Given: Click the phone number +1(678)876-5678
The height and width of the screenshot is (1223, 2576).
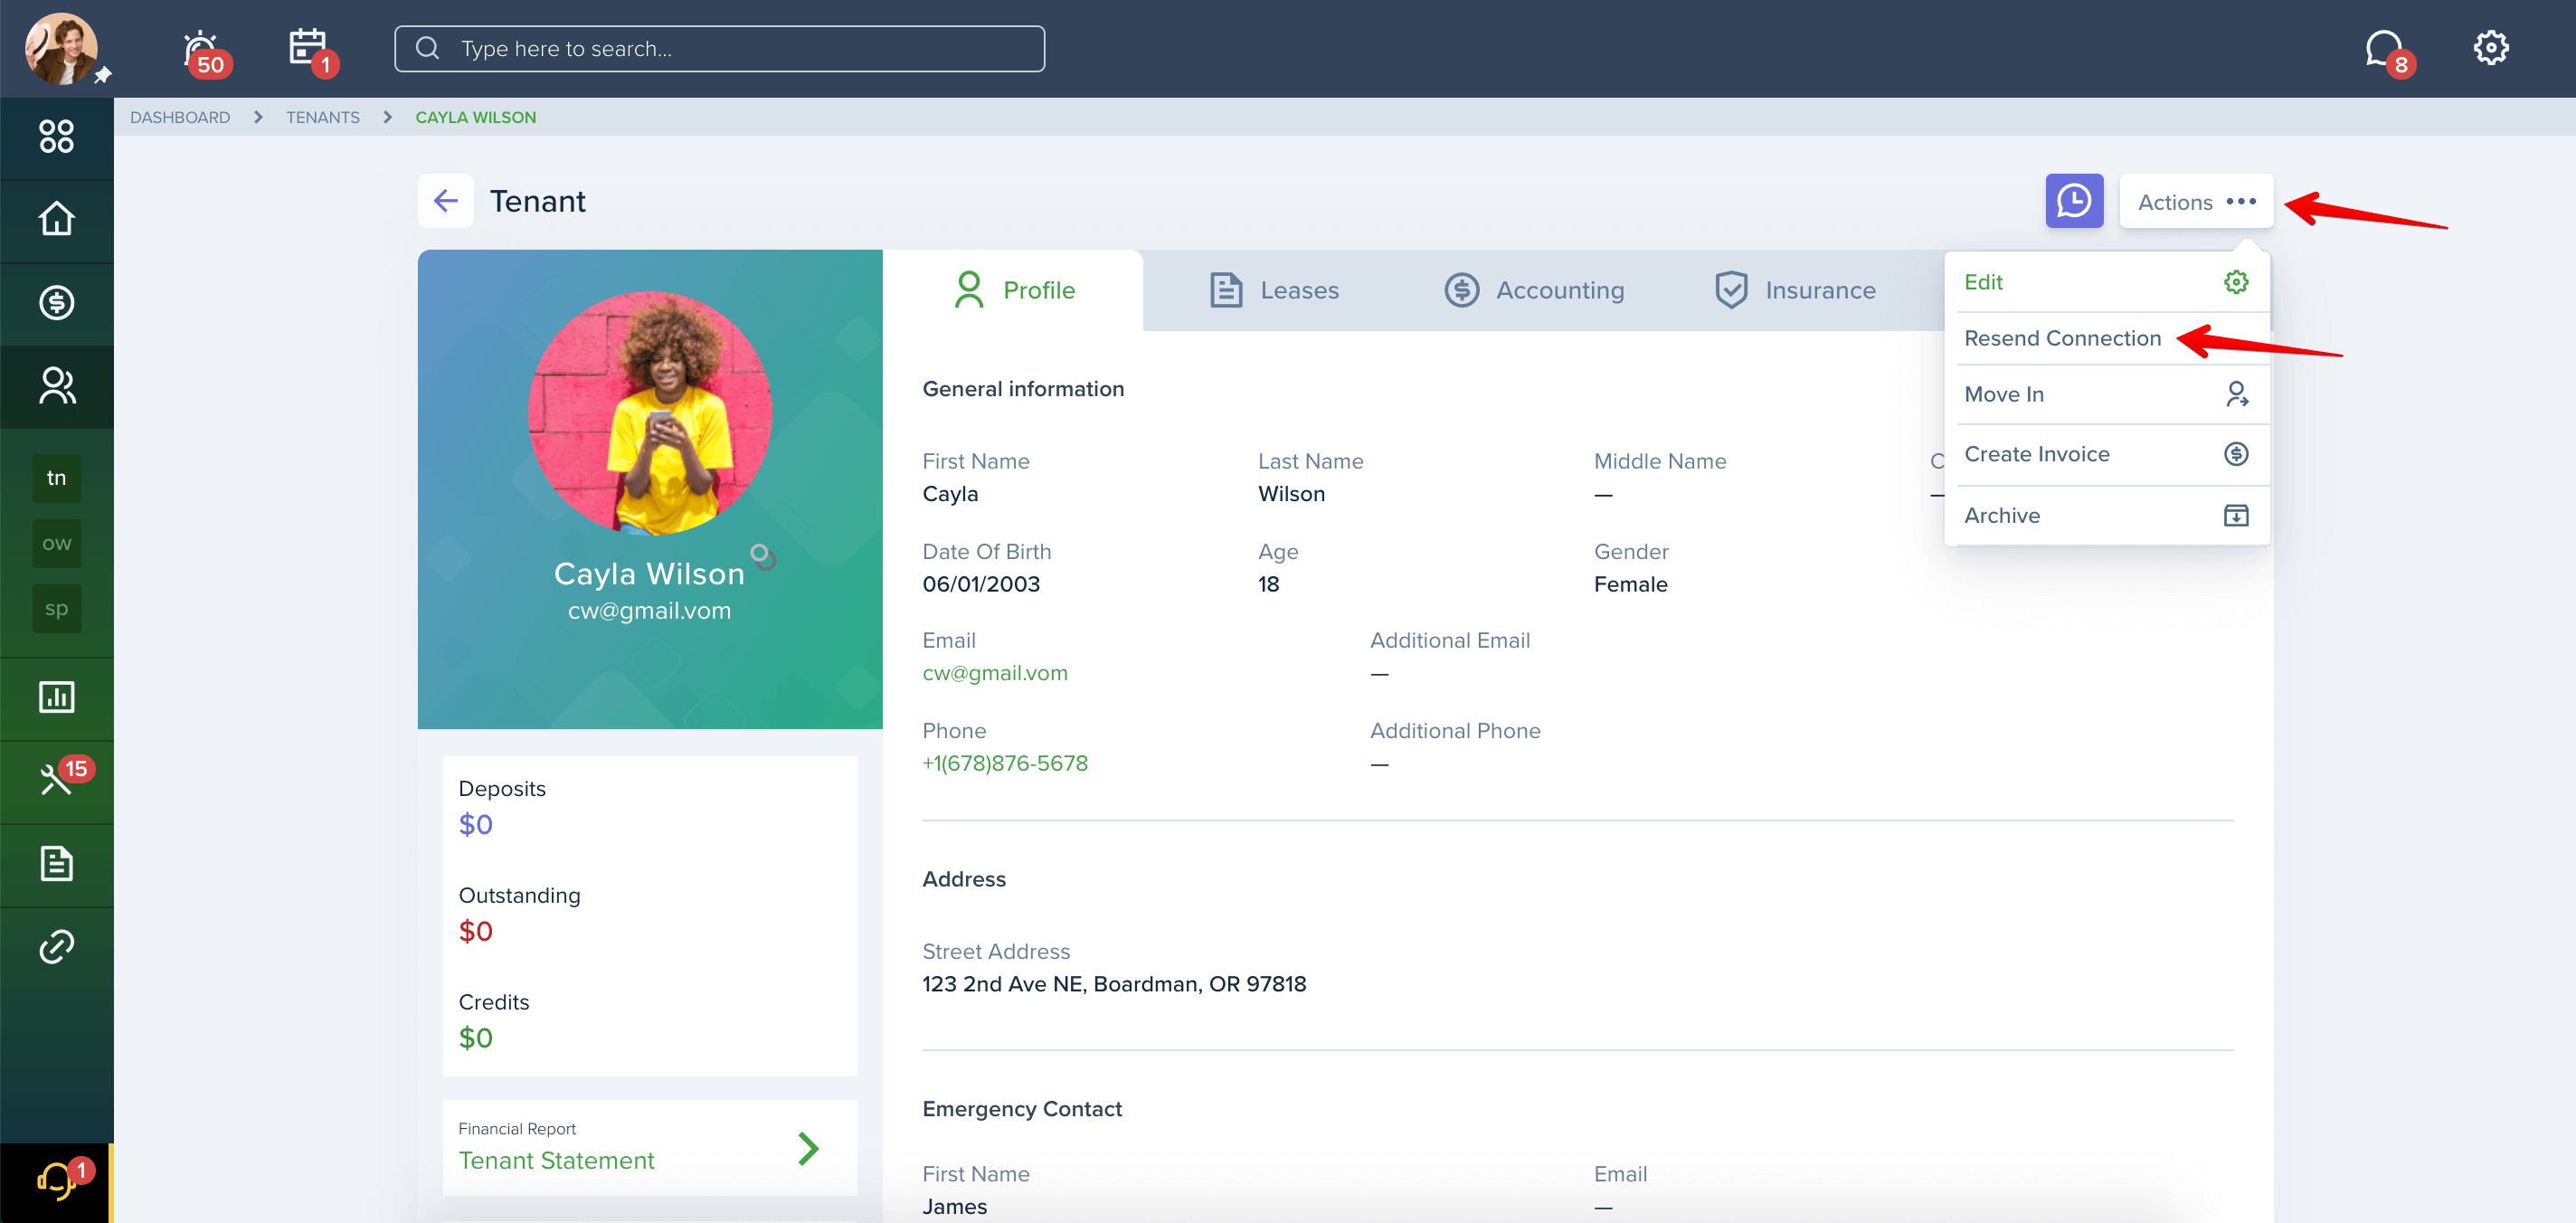Looking at the screenshot, I should click(x=1005, y=763).
